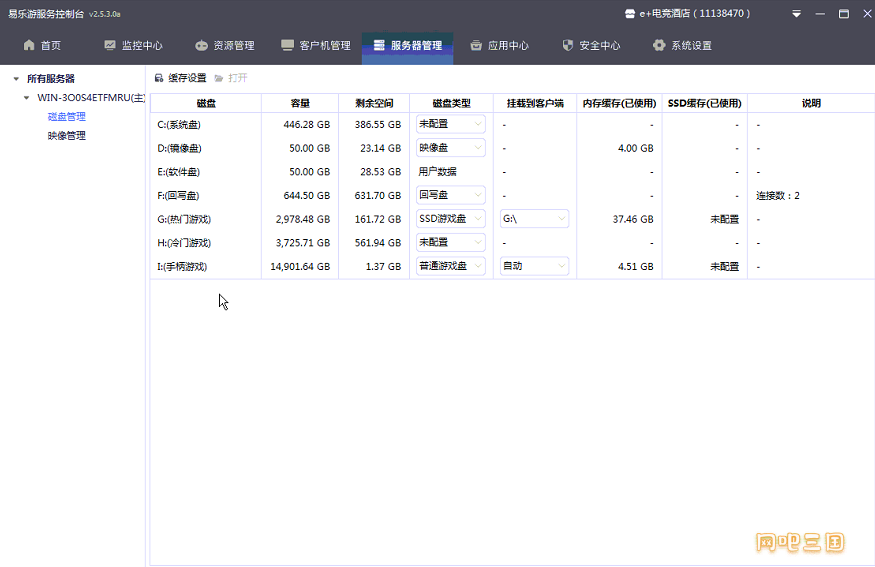Click the shield icon for 安全中心
The image size is (875, 567).
coord(568,45)
